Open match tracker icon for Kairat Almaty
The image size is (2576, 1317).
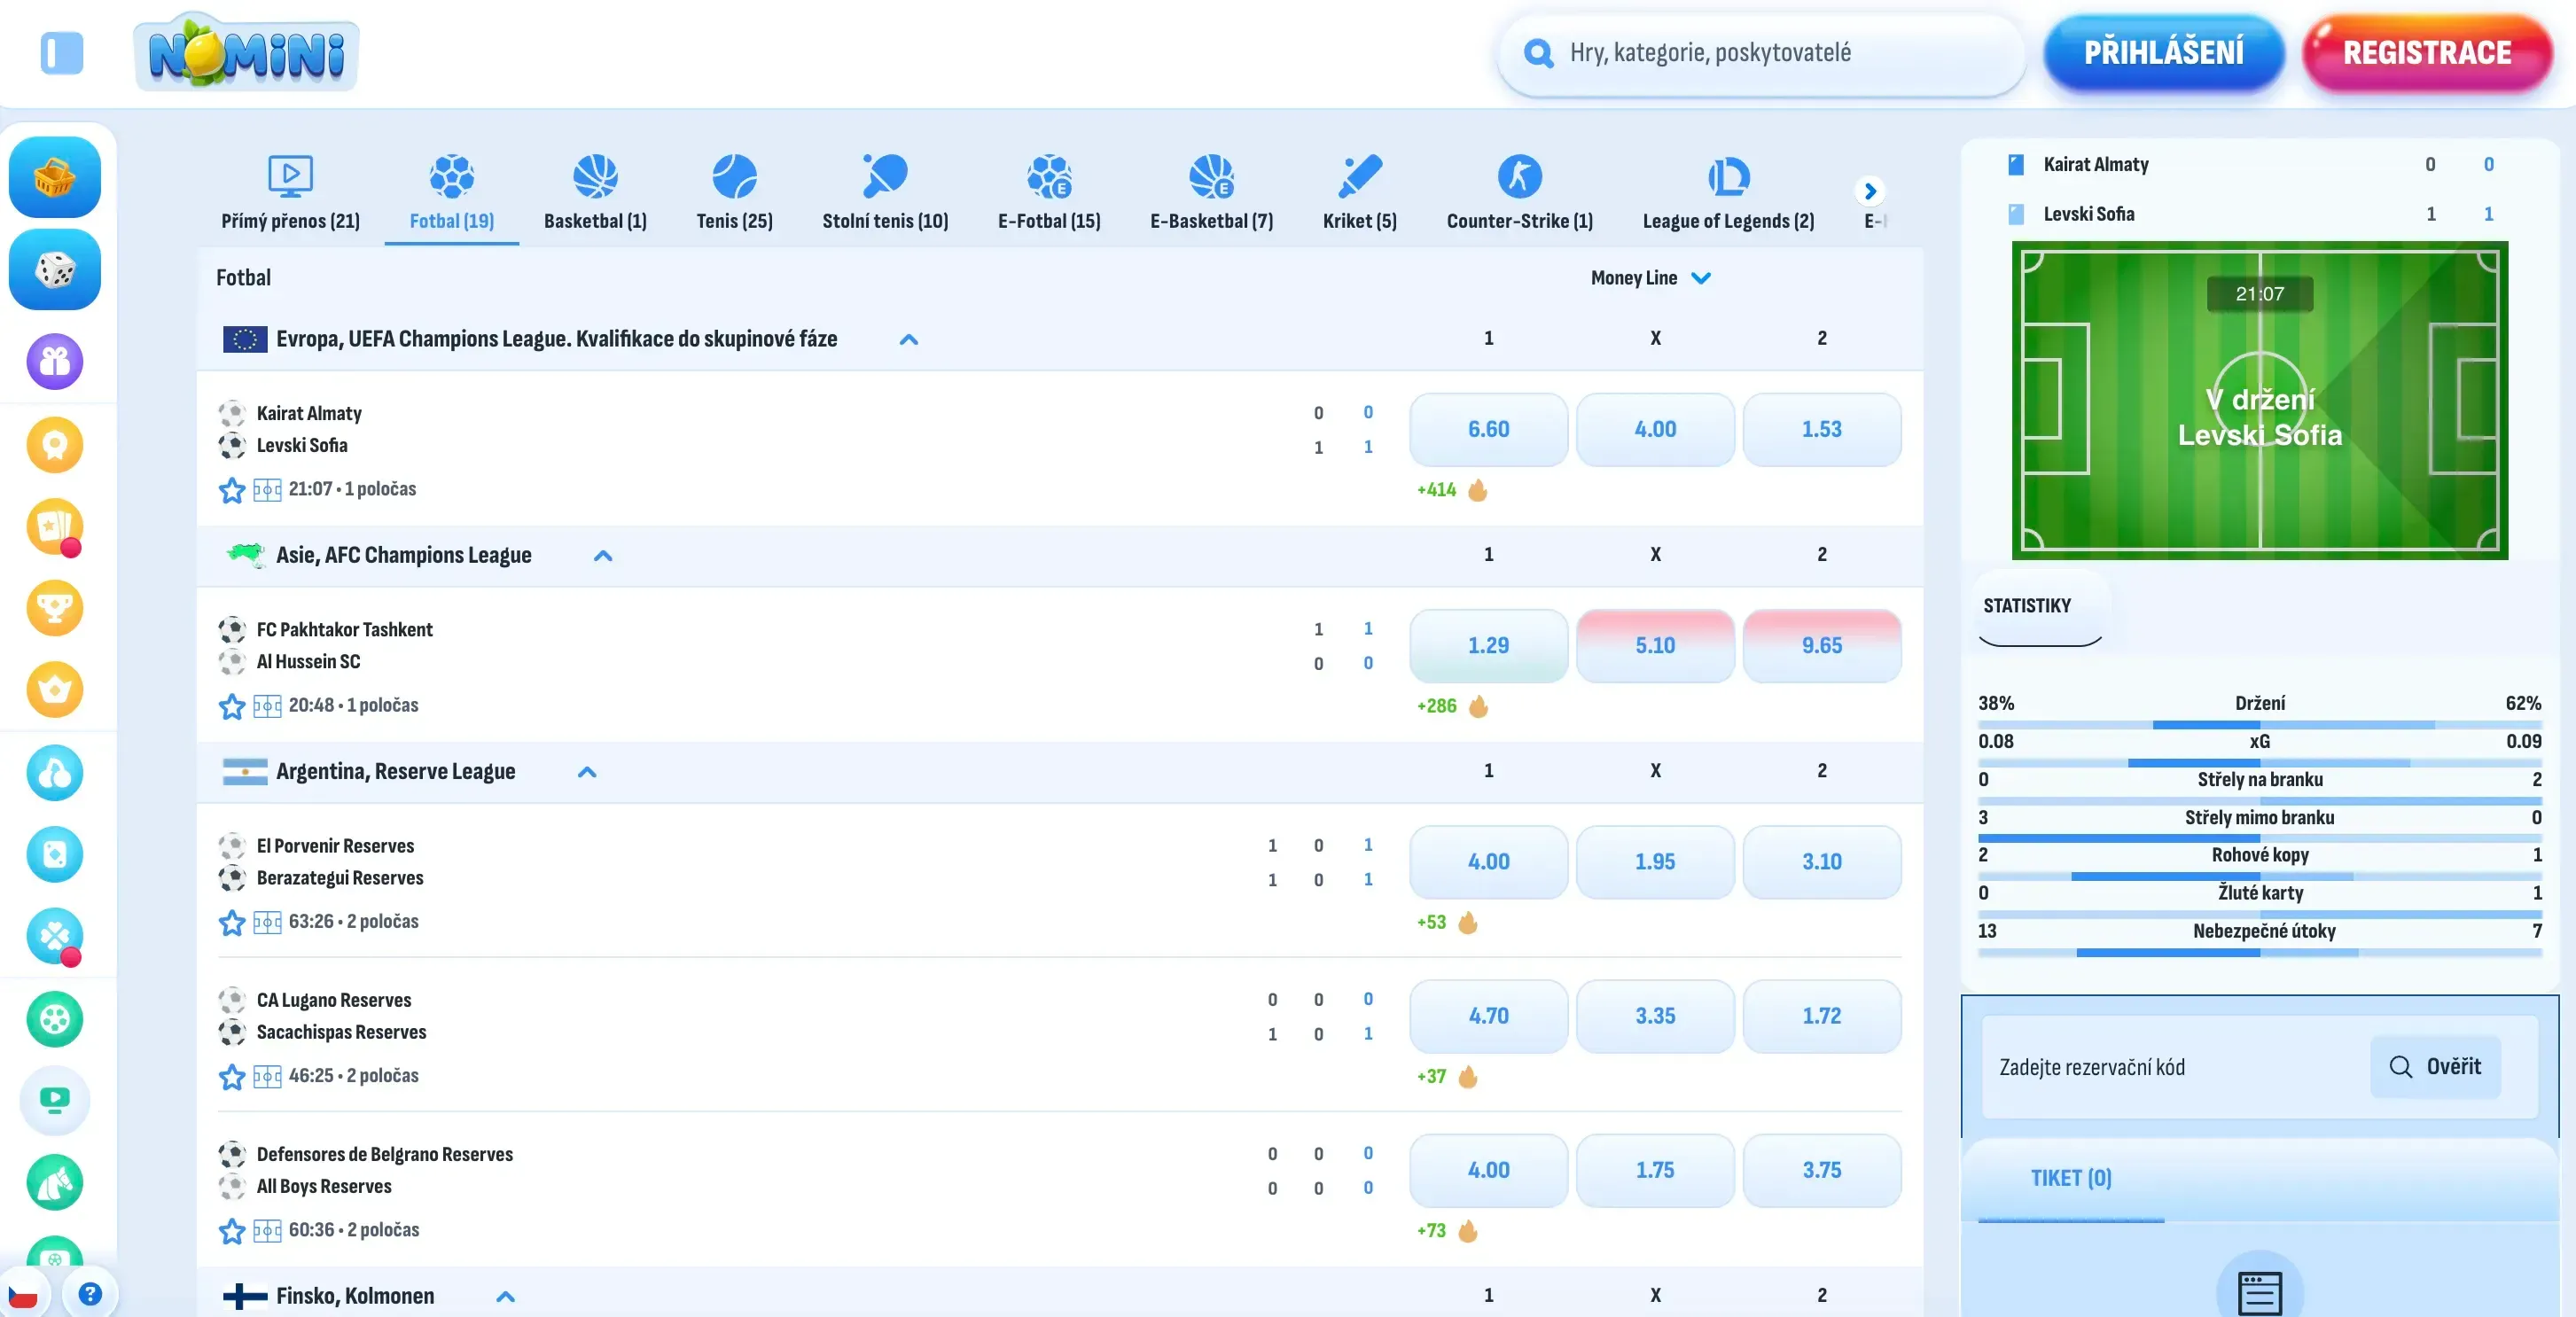point(267,490)
